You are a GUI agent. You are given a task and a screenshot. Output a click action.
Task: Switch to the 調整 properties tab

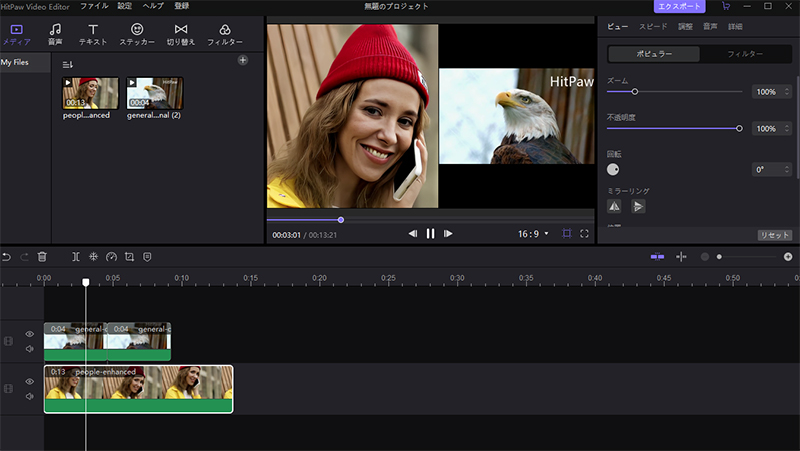tap(685, 27)
